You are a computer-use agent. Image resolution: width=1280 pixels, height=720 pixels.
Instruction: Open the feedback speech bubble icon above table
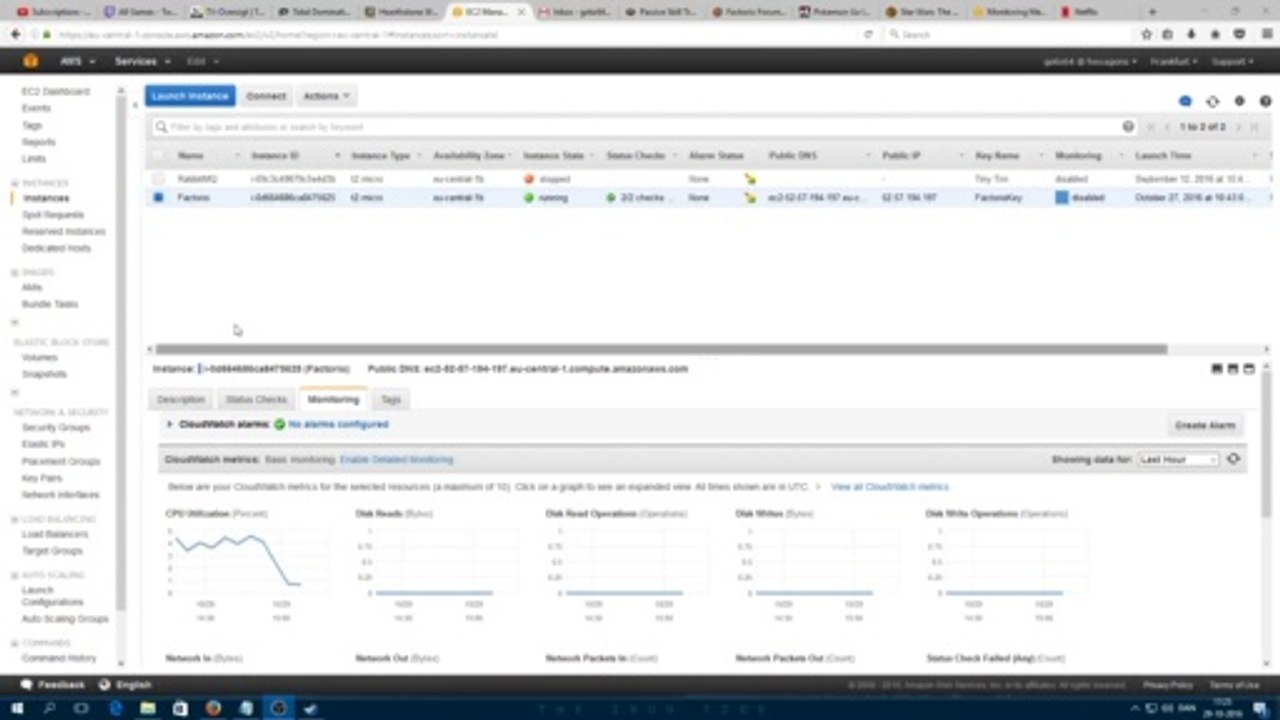pyautogui.click(x=1185, y=101)
